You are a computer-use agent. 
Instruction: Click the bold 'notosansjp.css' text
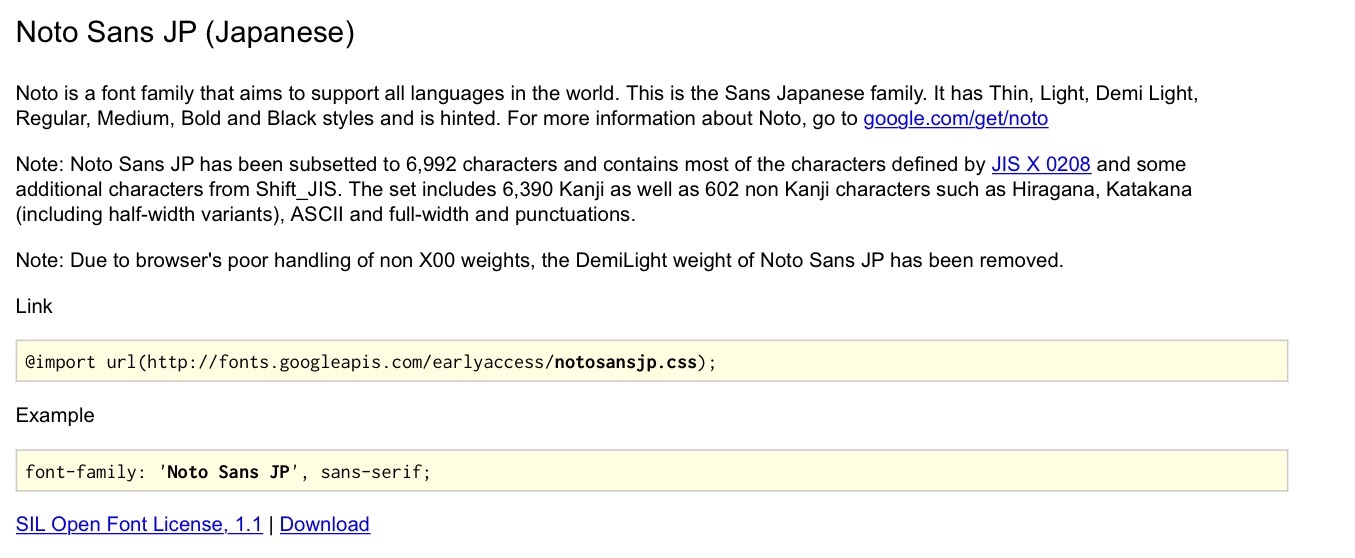pos(626,362)
